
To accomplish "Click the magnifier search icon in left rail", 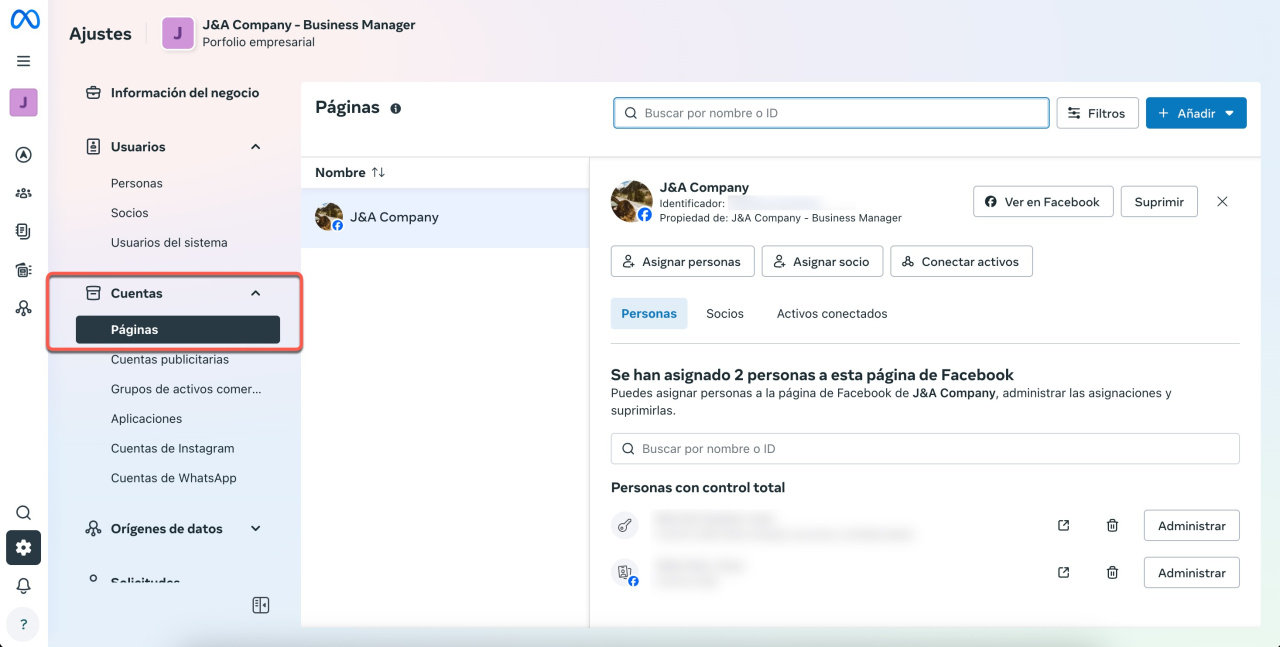I will (24, 513).
